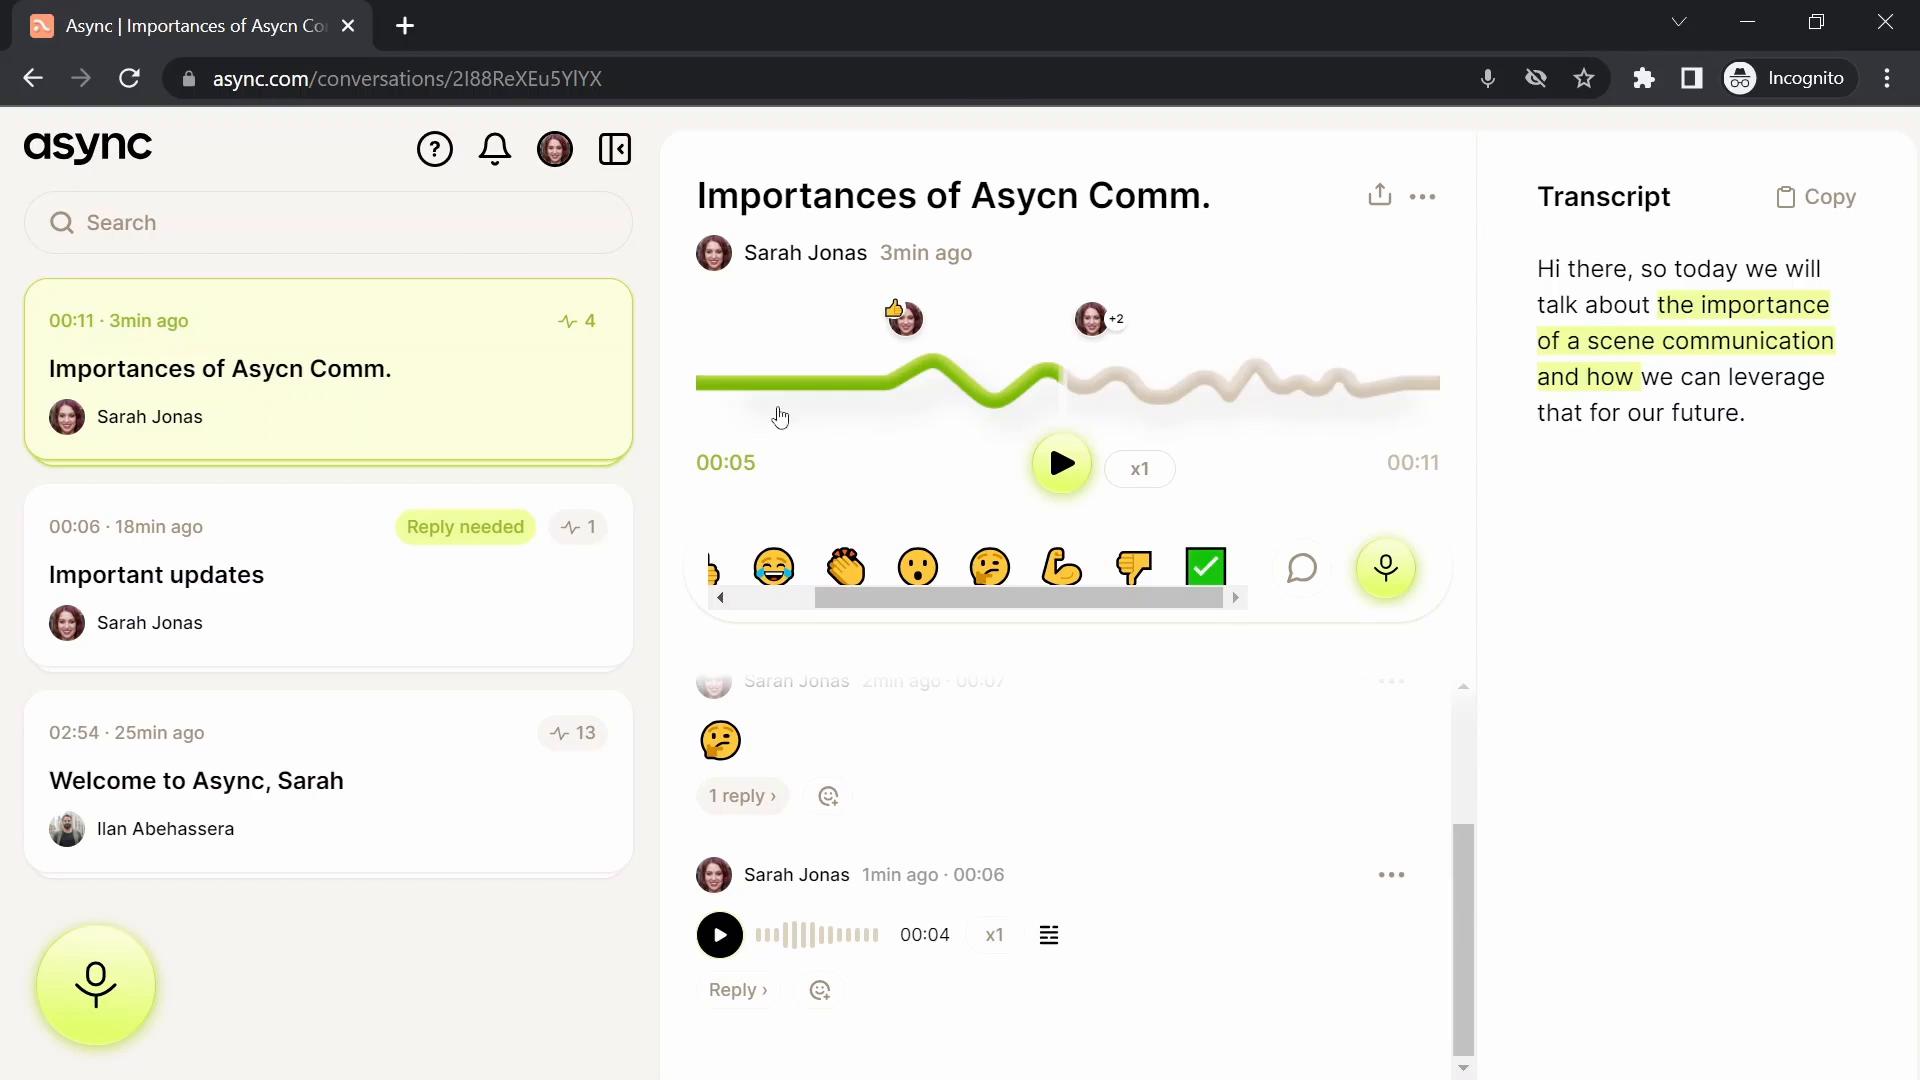This screenshot has width=1920, height=1080.
Task: Click the share/export icon
Action: (1379, 195)
